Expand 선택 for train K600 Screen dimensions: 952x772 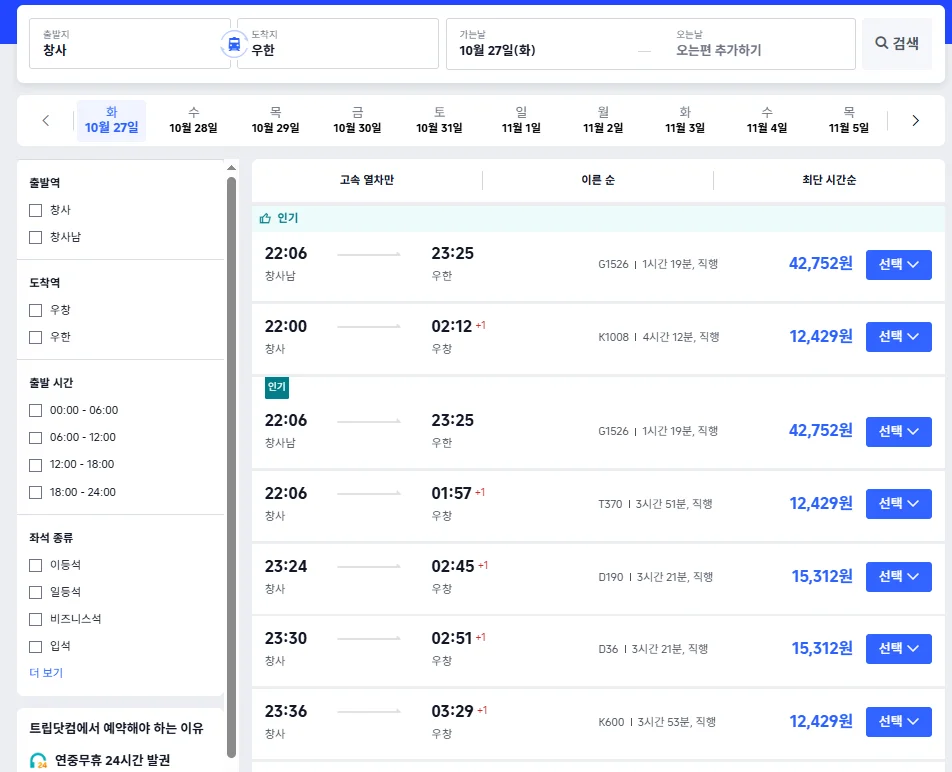(899, 722)
